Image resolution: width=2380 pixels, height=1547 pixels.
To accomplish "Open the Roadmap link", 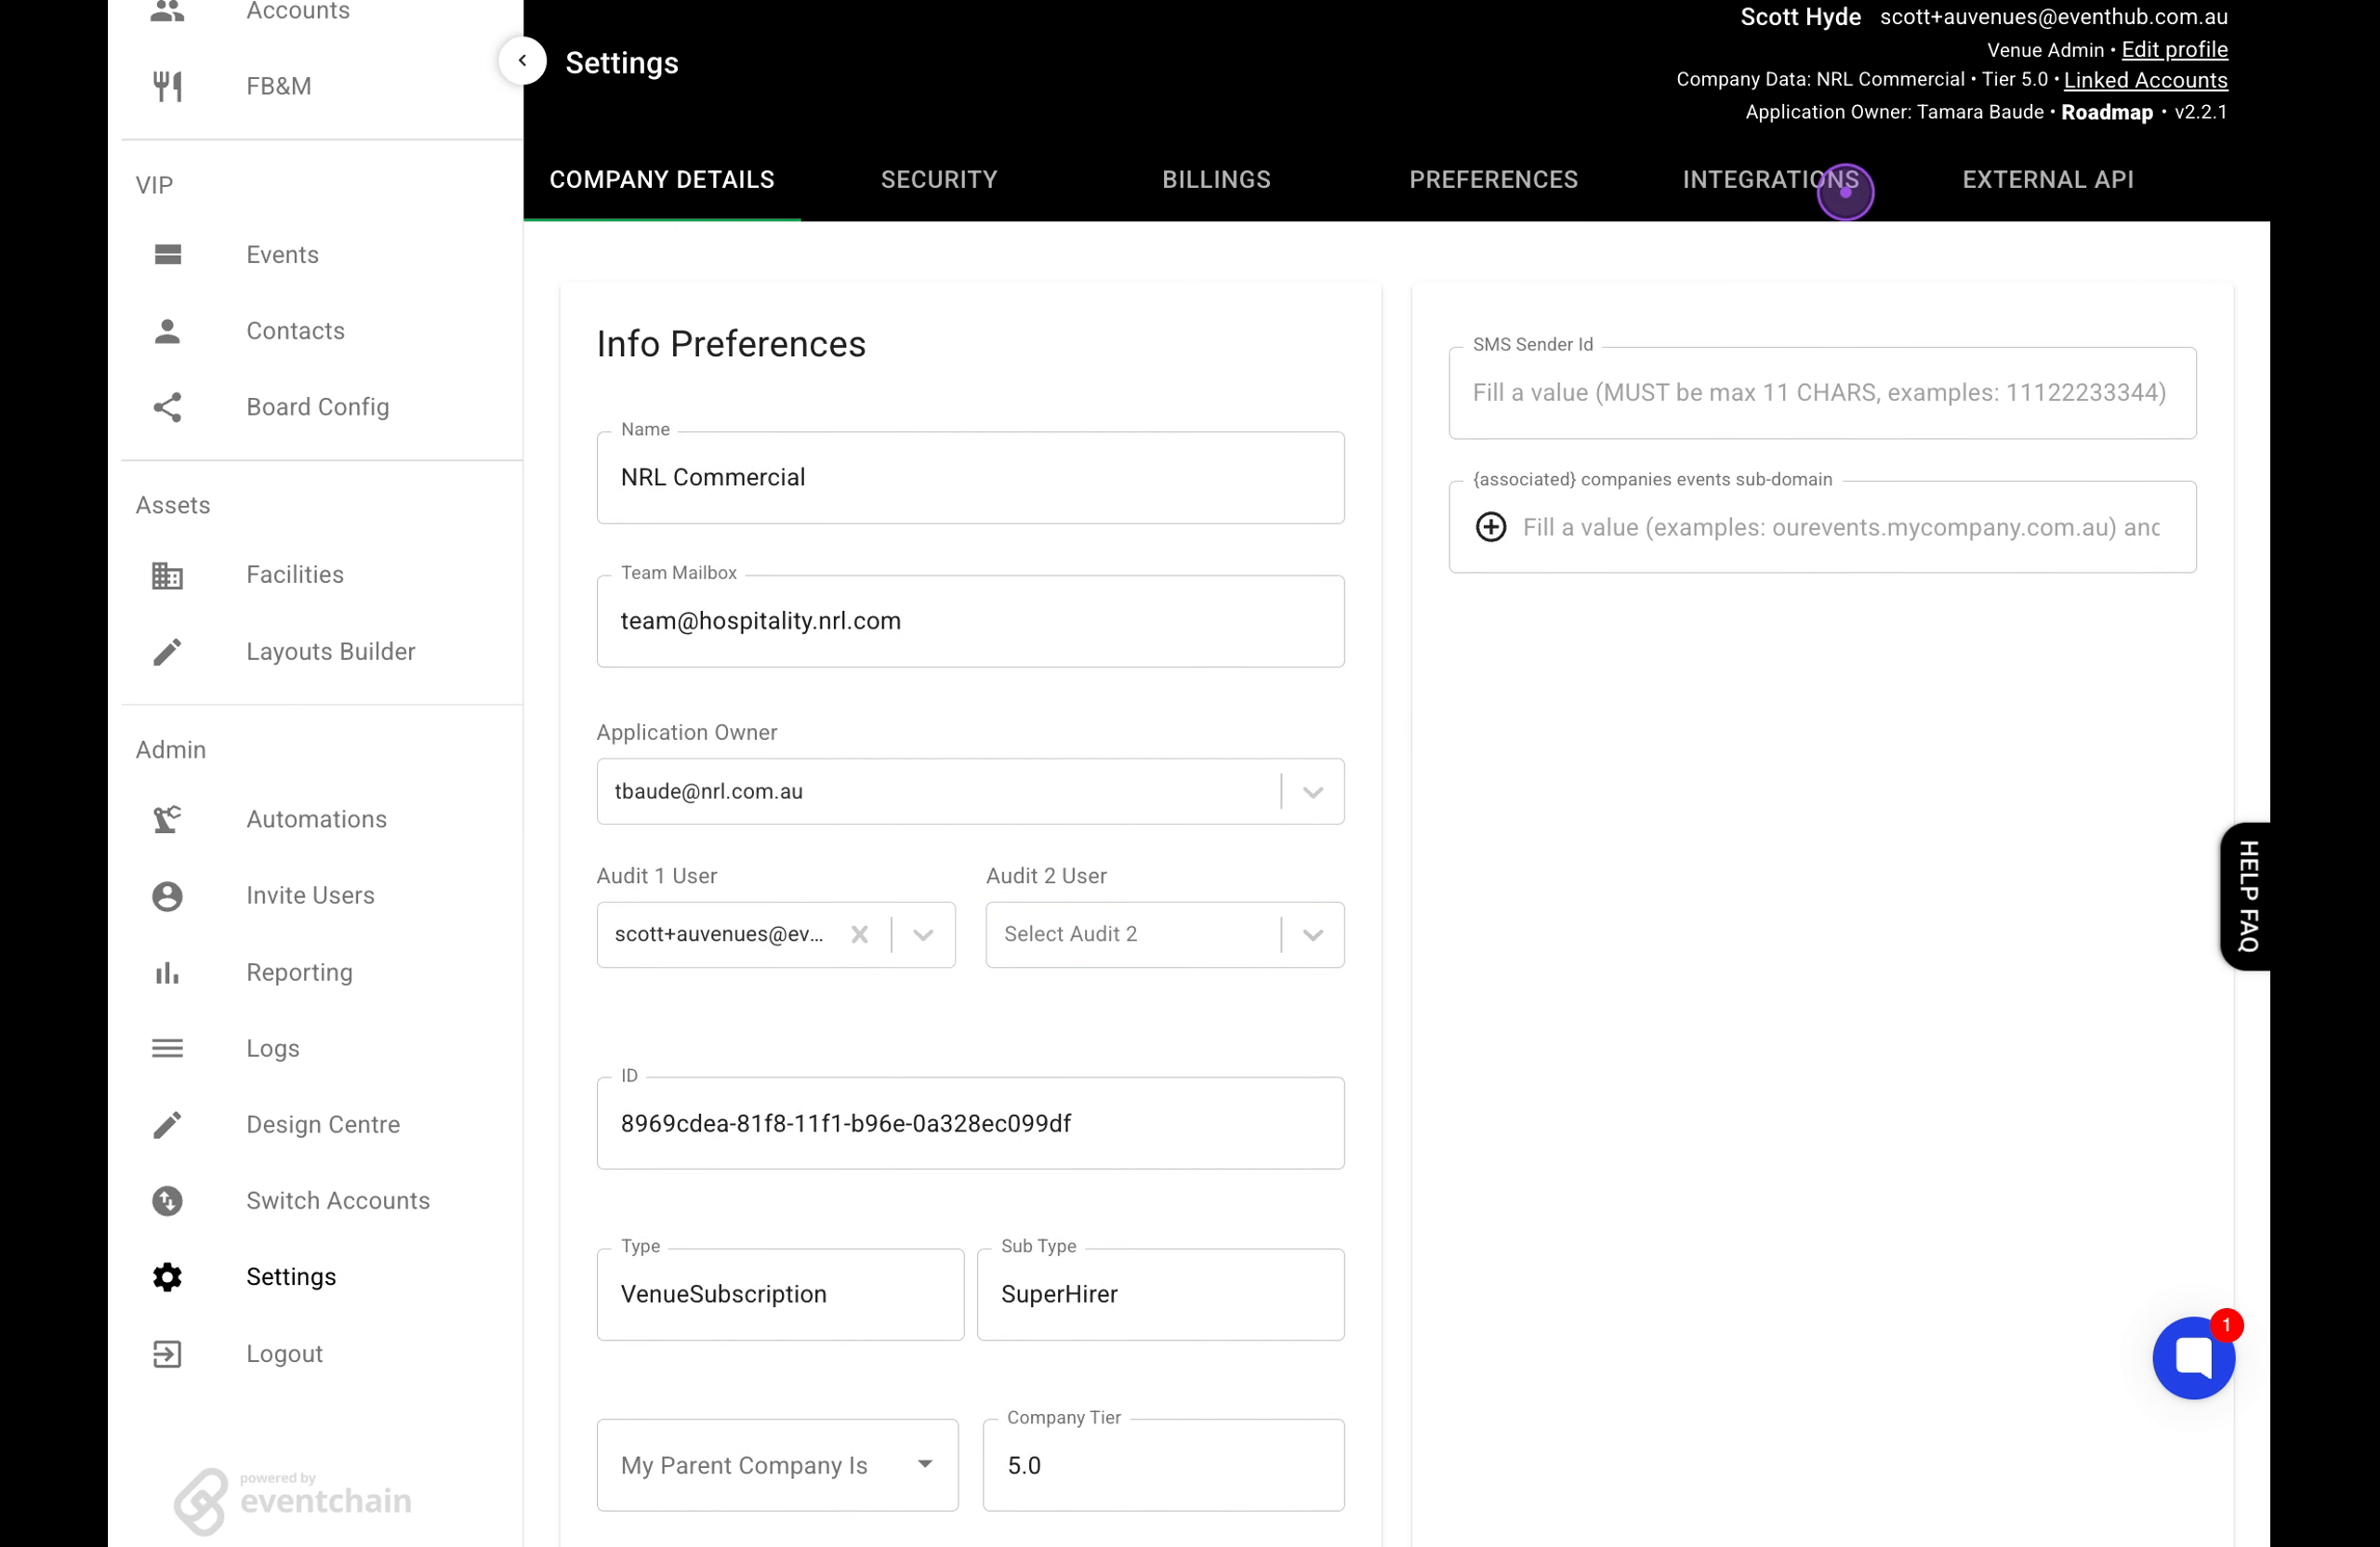I will coord(2106,112).
